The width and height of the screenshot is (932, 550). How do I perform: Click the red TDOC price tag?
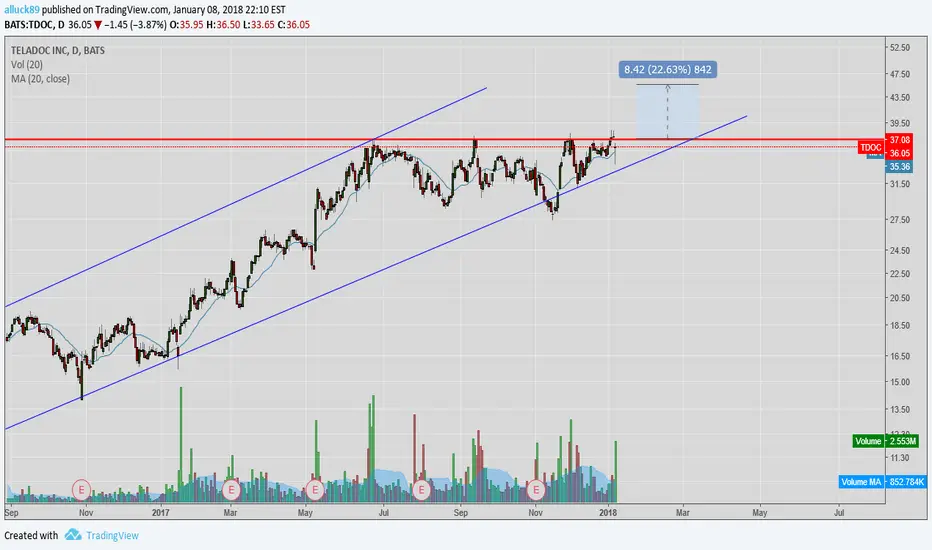(871, 147)
